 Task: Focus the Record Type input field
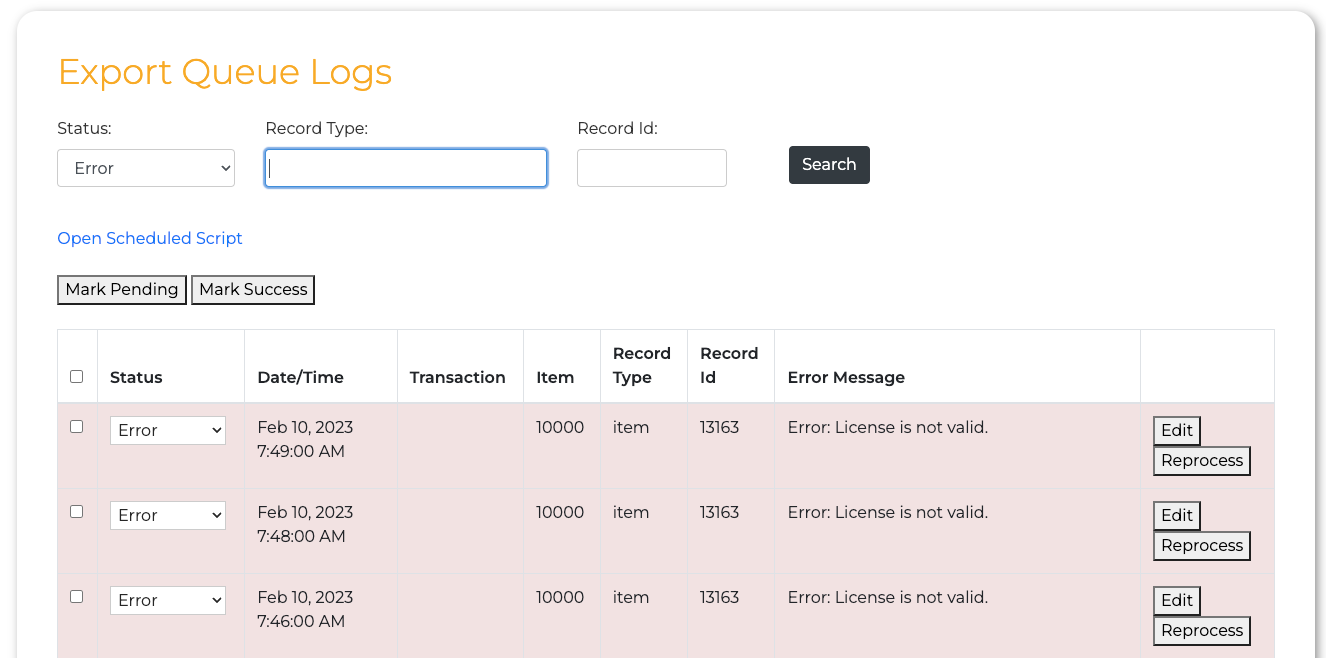click(x=405, y=168)
